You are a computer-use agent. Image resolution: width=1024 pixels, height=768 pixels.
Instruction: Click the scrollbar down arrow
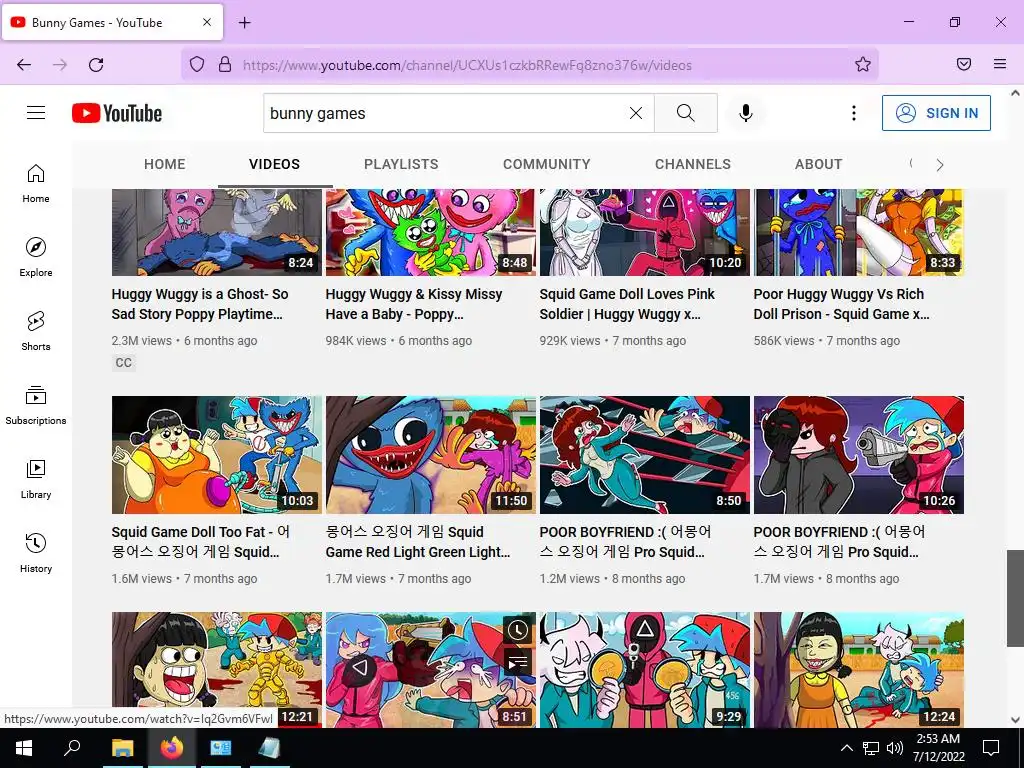pos(1015,720)
